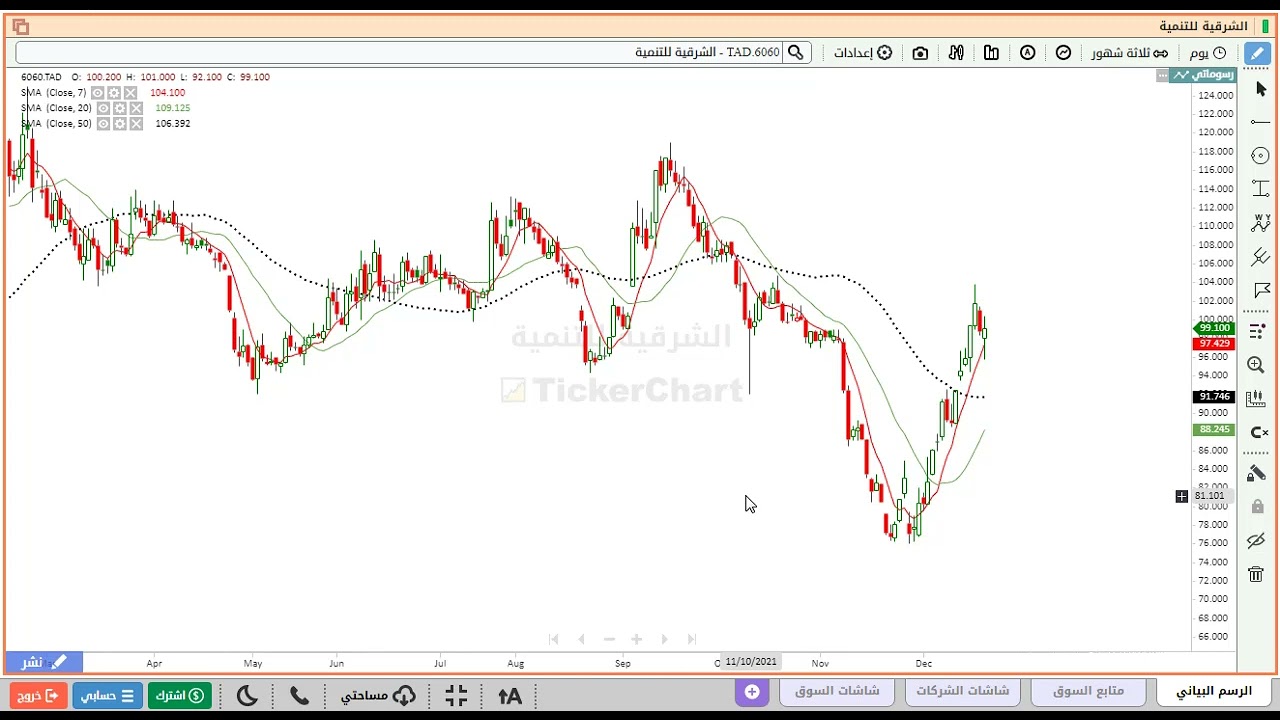Switch to the متابع السوق tab
Viewport: 1280px width, 720px height.
pos(1088,691)
